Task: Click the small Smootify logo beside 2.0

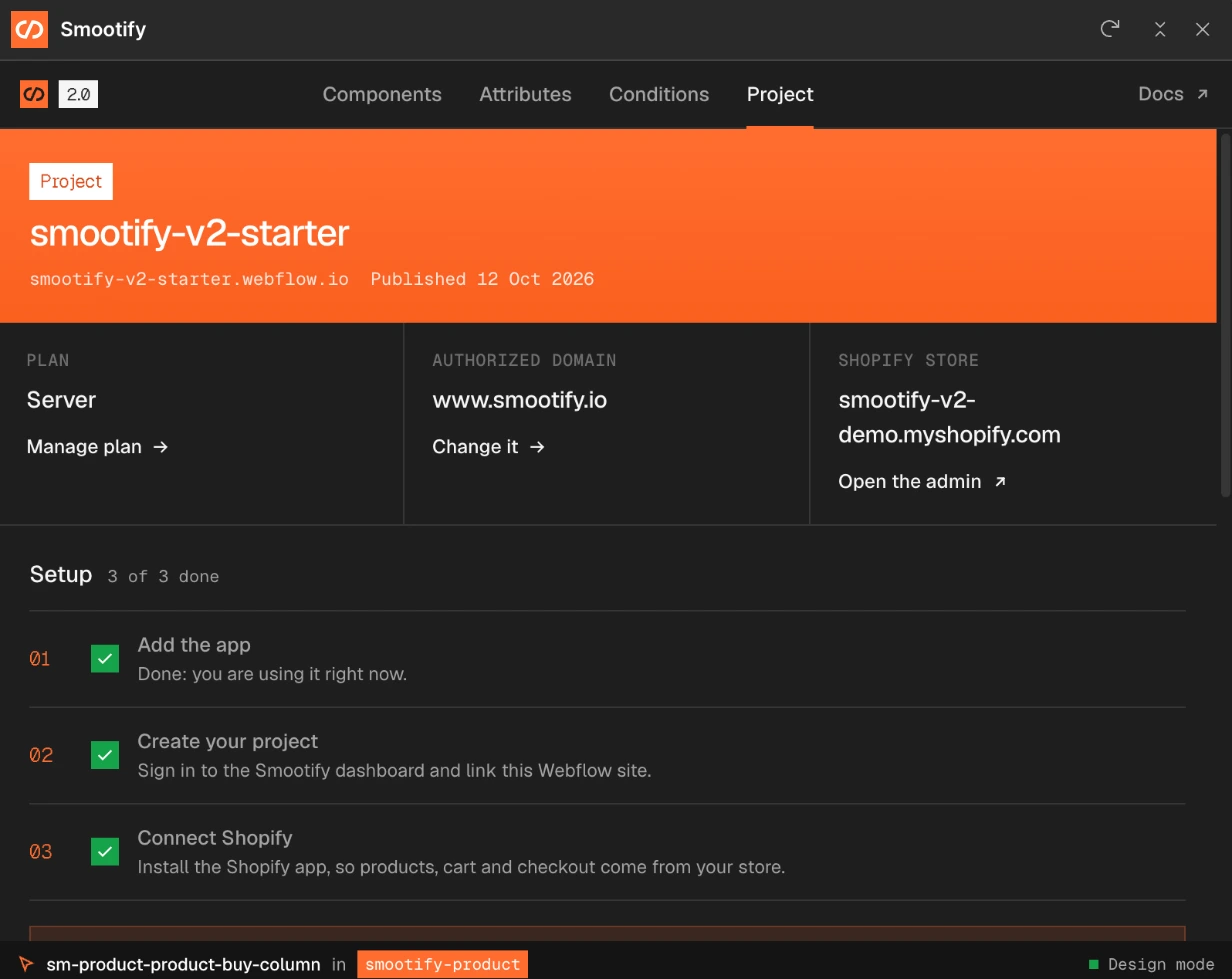Action: (x=34, y=94)
